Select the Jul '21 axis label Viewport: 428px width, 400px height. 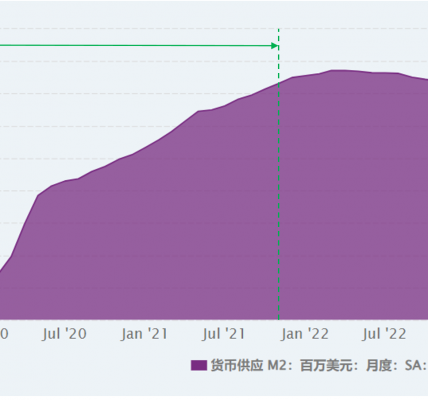click(223, 334)
